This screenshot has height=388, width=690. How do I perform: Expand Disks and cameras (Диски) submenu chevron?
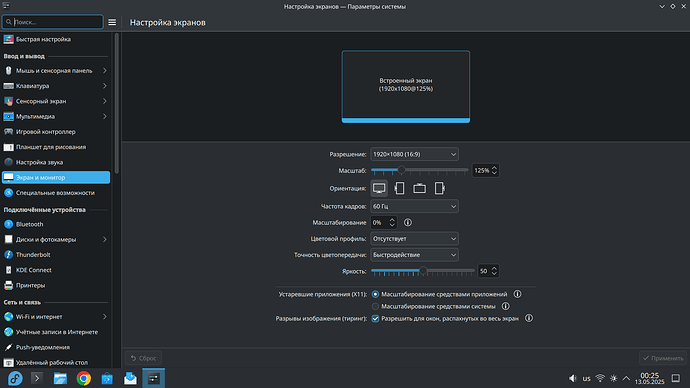point(105,239)
